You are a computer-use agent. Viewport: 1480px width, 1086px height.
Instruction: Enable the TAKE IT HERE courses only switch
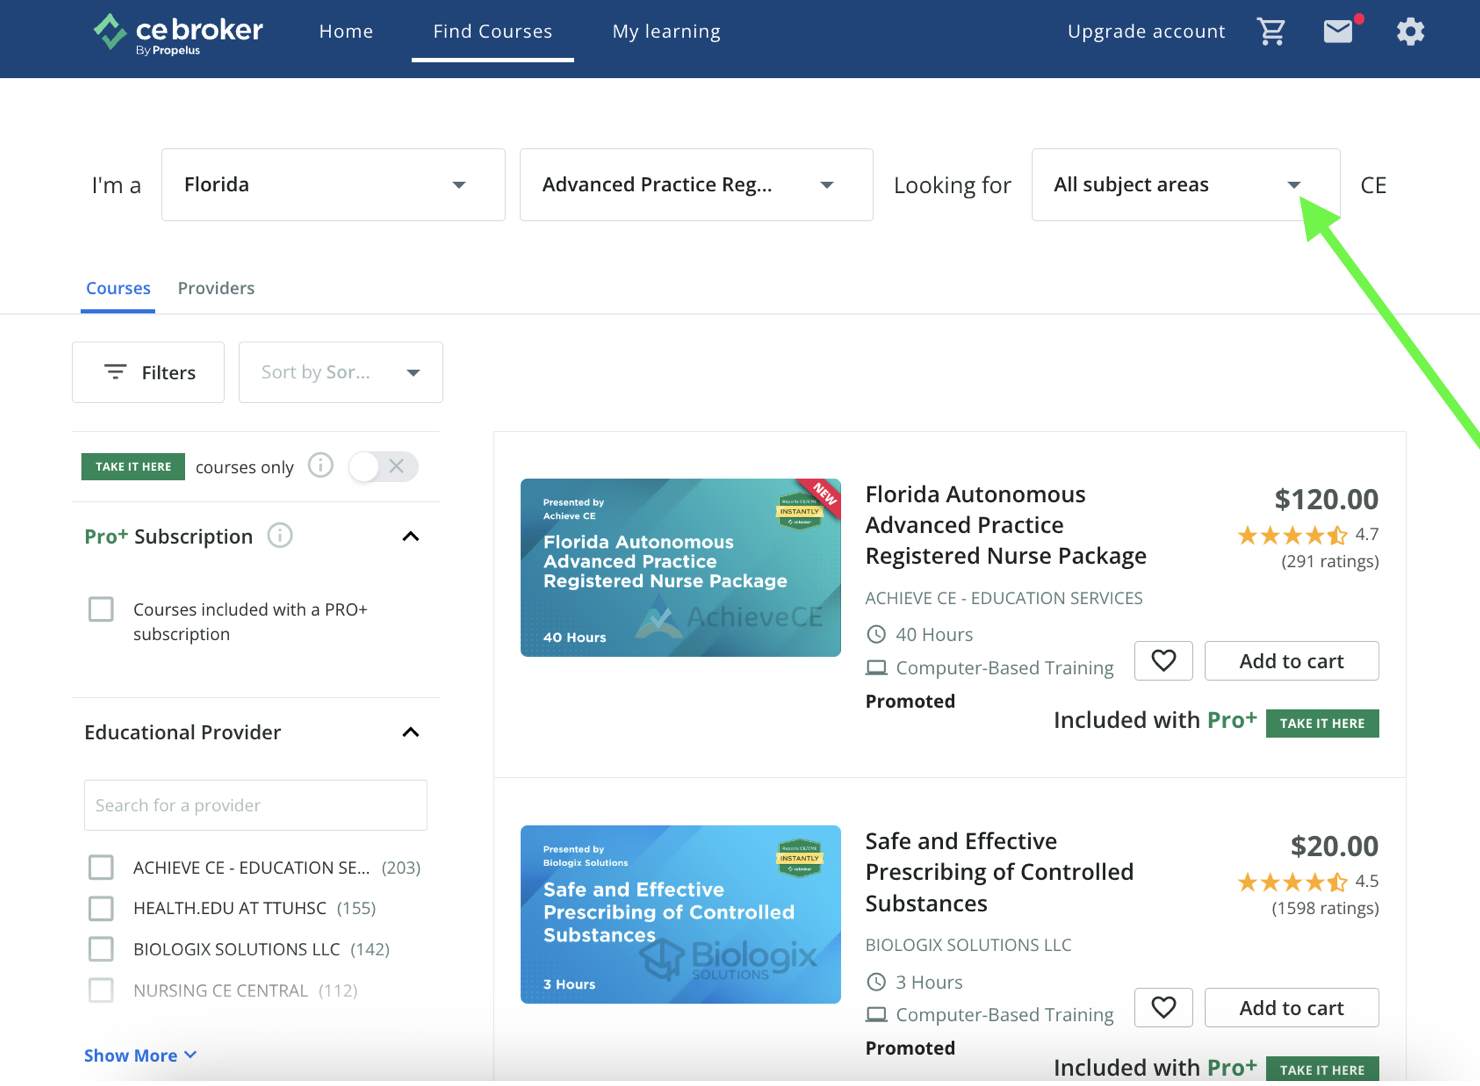click(383, 466)
